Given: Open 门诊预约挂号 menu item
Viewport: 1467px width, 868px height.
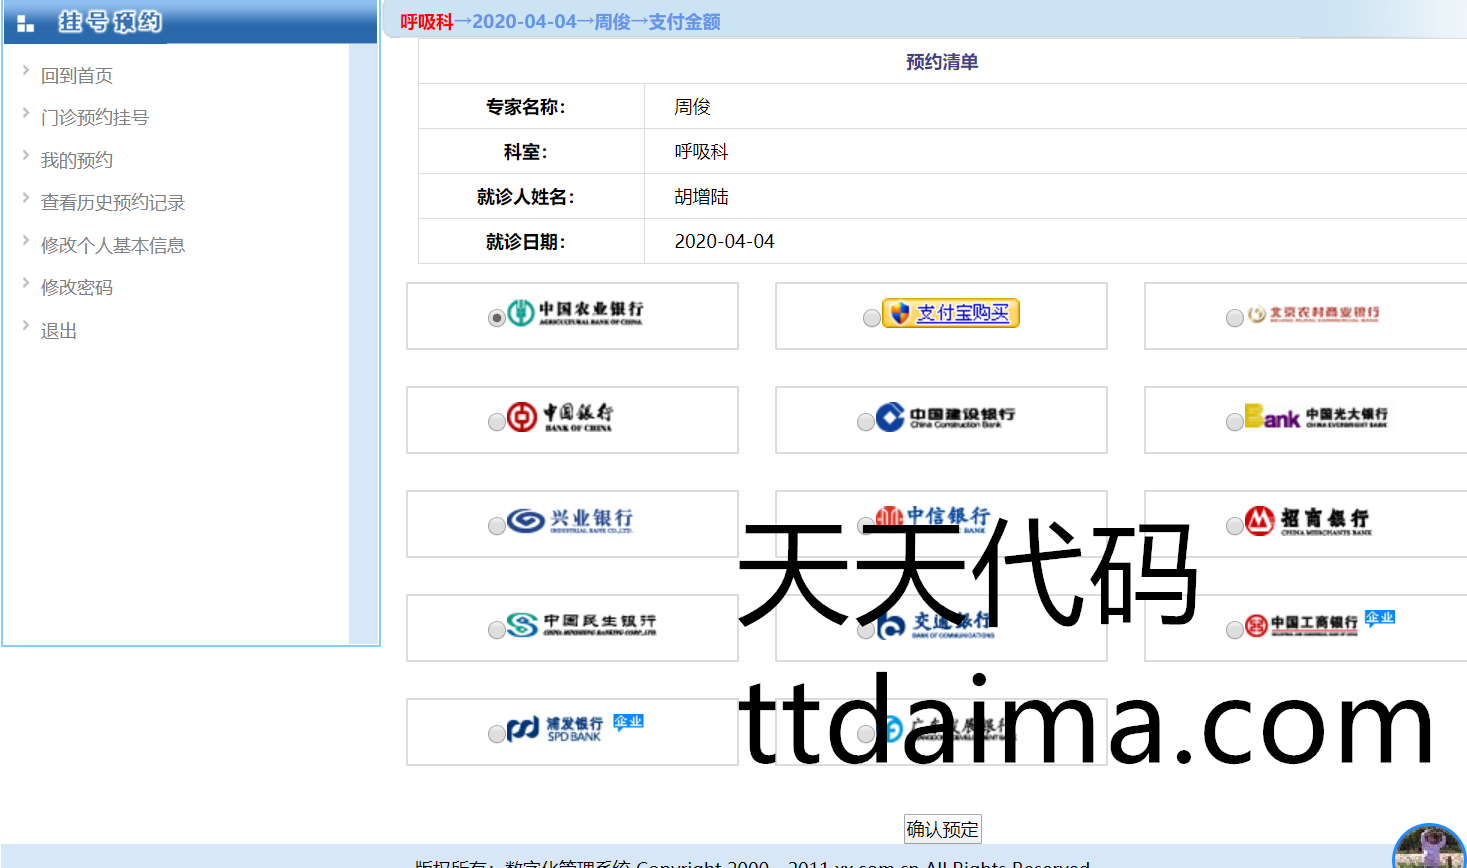Looking at the screenshot, I should [95, 118].
